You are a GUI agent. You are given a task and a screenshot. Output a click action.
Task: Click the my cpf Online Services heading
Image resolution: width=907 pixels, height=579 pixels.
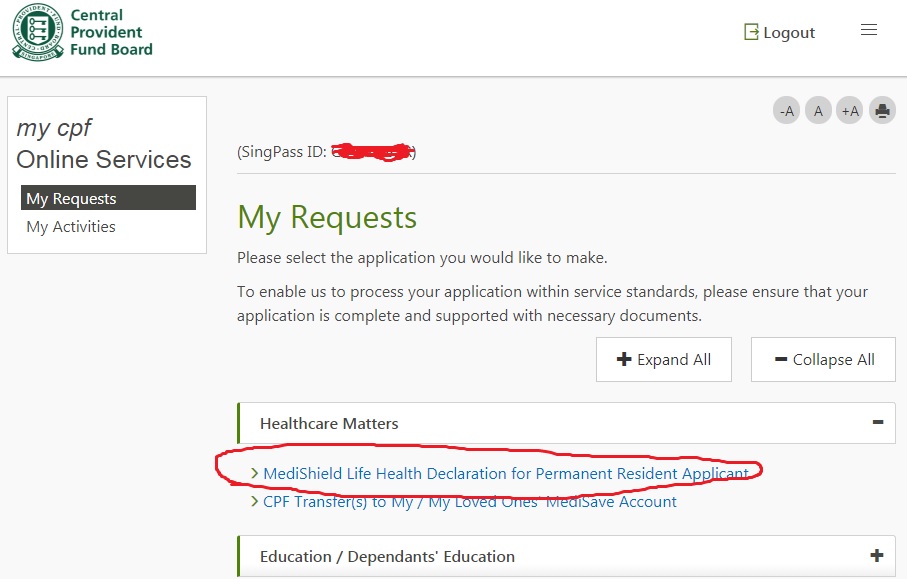tap(104, 145)
